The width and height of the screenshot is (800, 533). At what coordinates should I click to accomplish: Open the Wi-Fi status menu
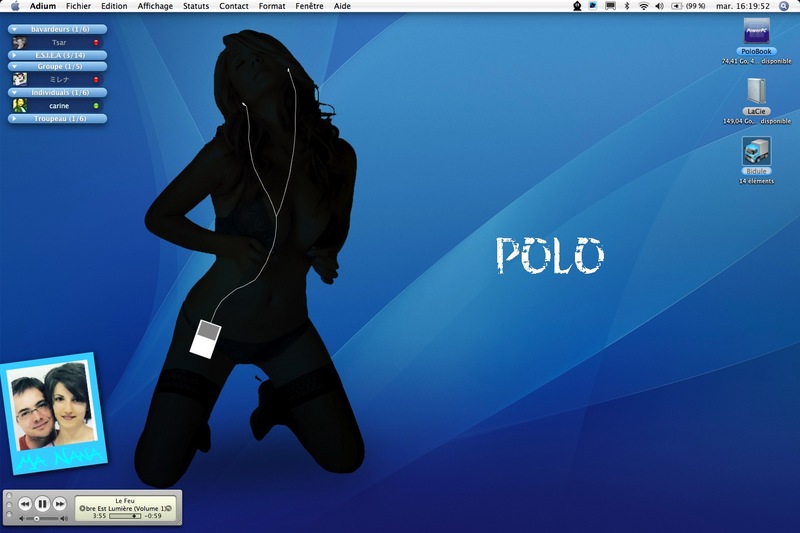tap(643, 6)
